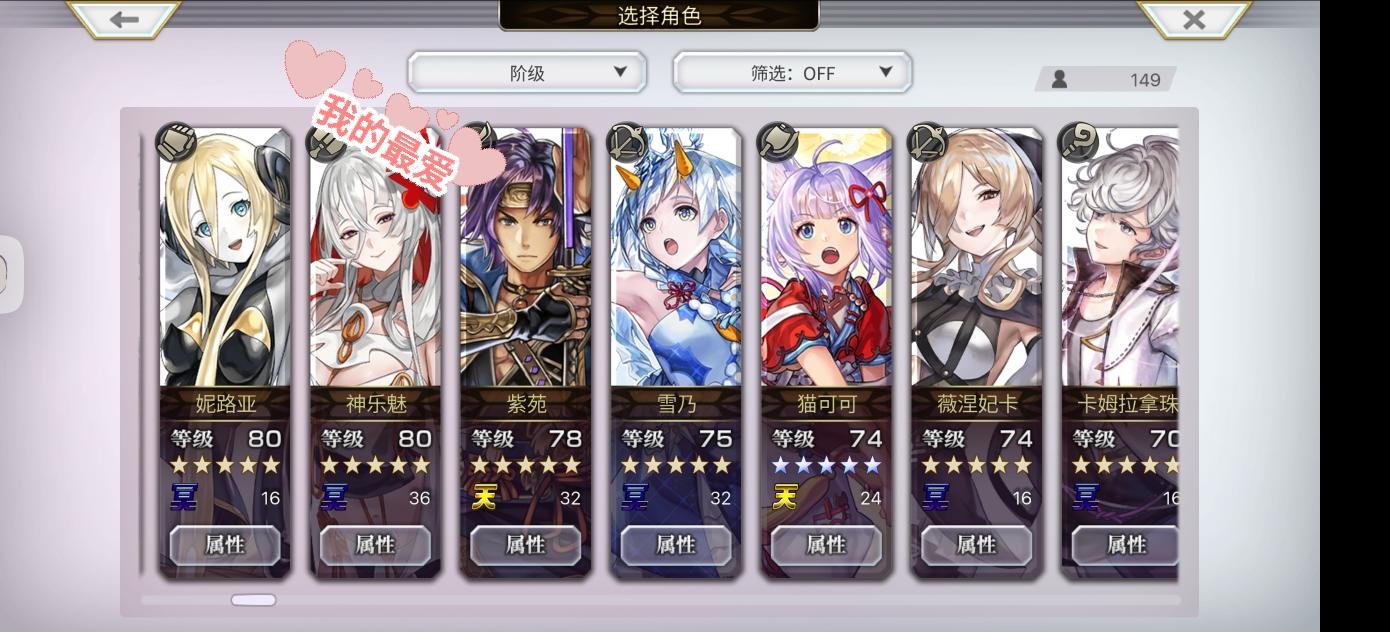Click the class icon on 薇涅妃卡 card
Screen dimensions: 1390x632
(927, 143)
